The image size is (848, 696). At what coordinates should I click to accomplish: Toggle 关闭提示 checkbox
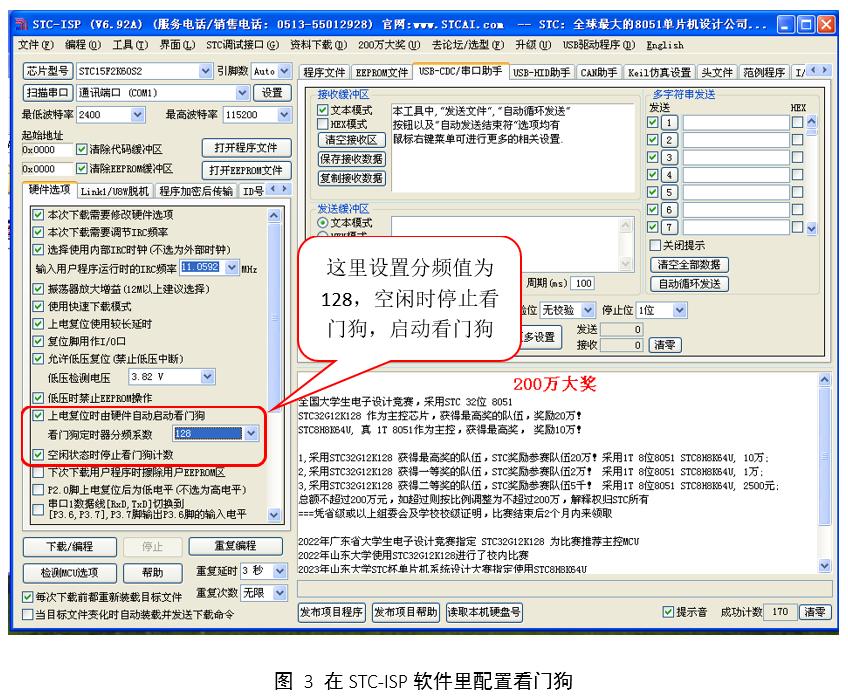point(655,245)
